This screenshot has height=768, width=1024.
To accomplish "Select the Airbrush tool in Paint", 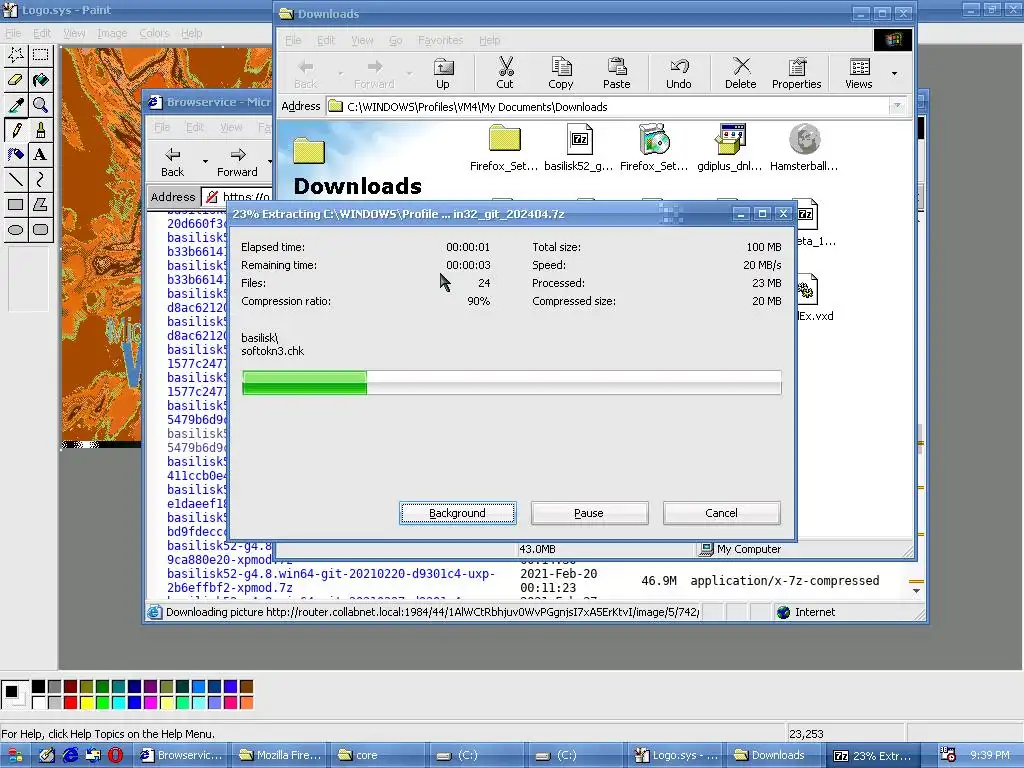I will pyautogui.click(x=16, y=154).
